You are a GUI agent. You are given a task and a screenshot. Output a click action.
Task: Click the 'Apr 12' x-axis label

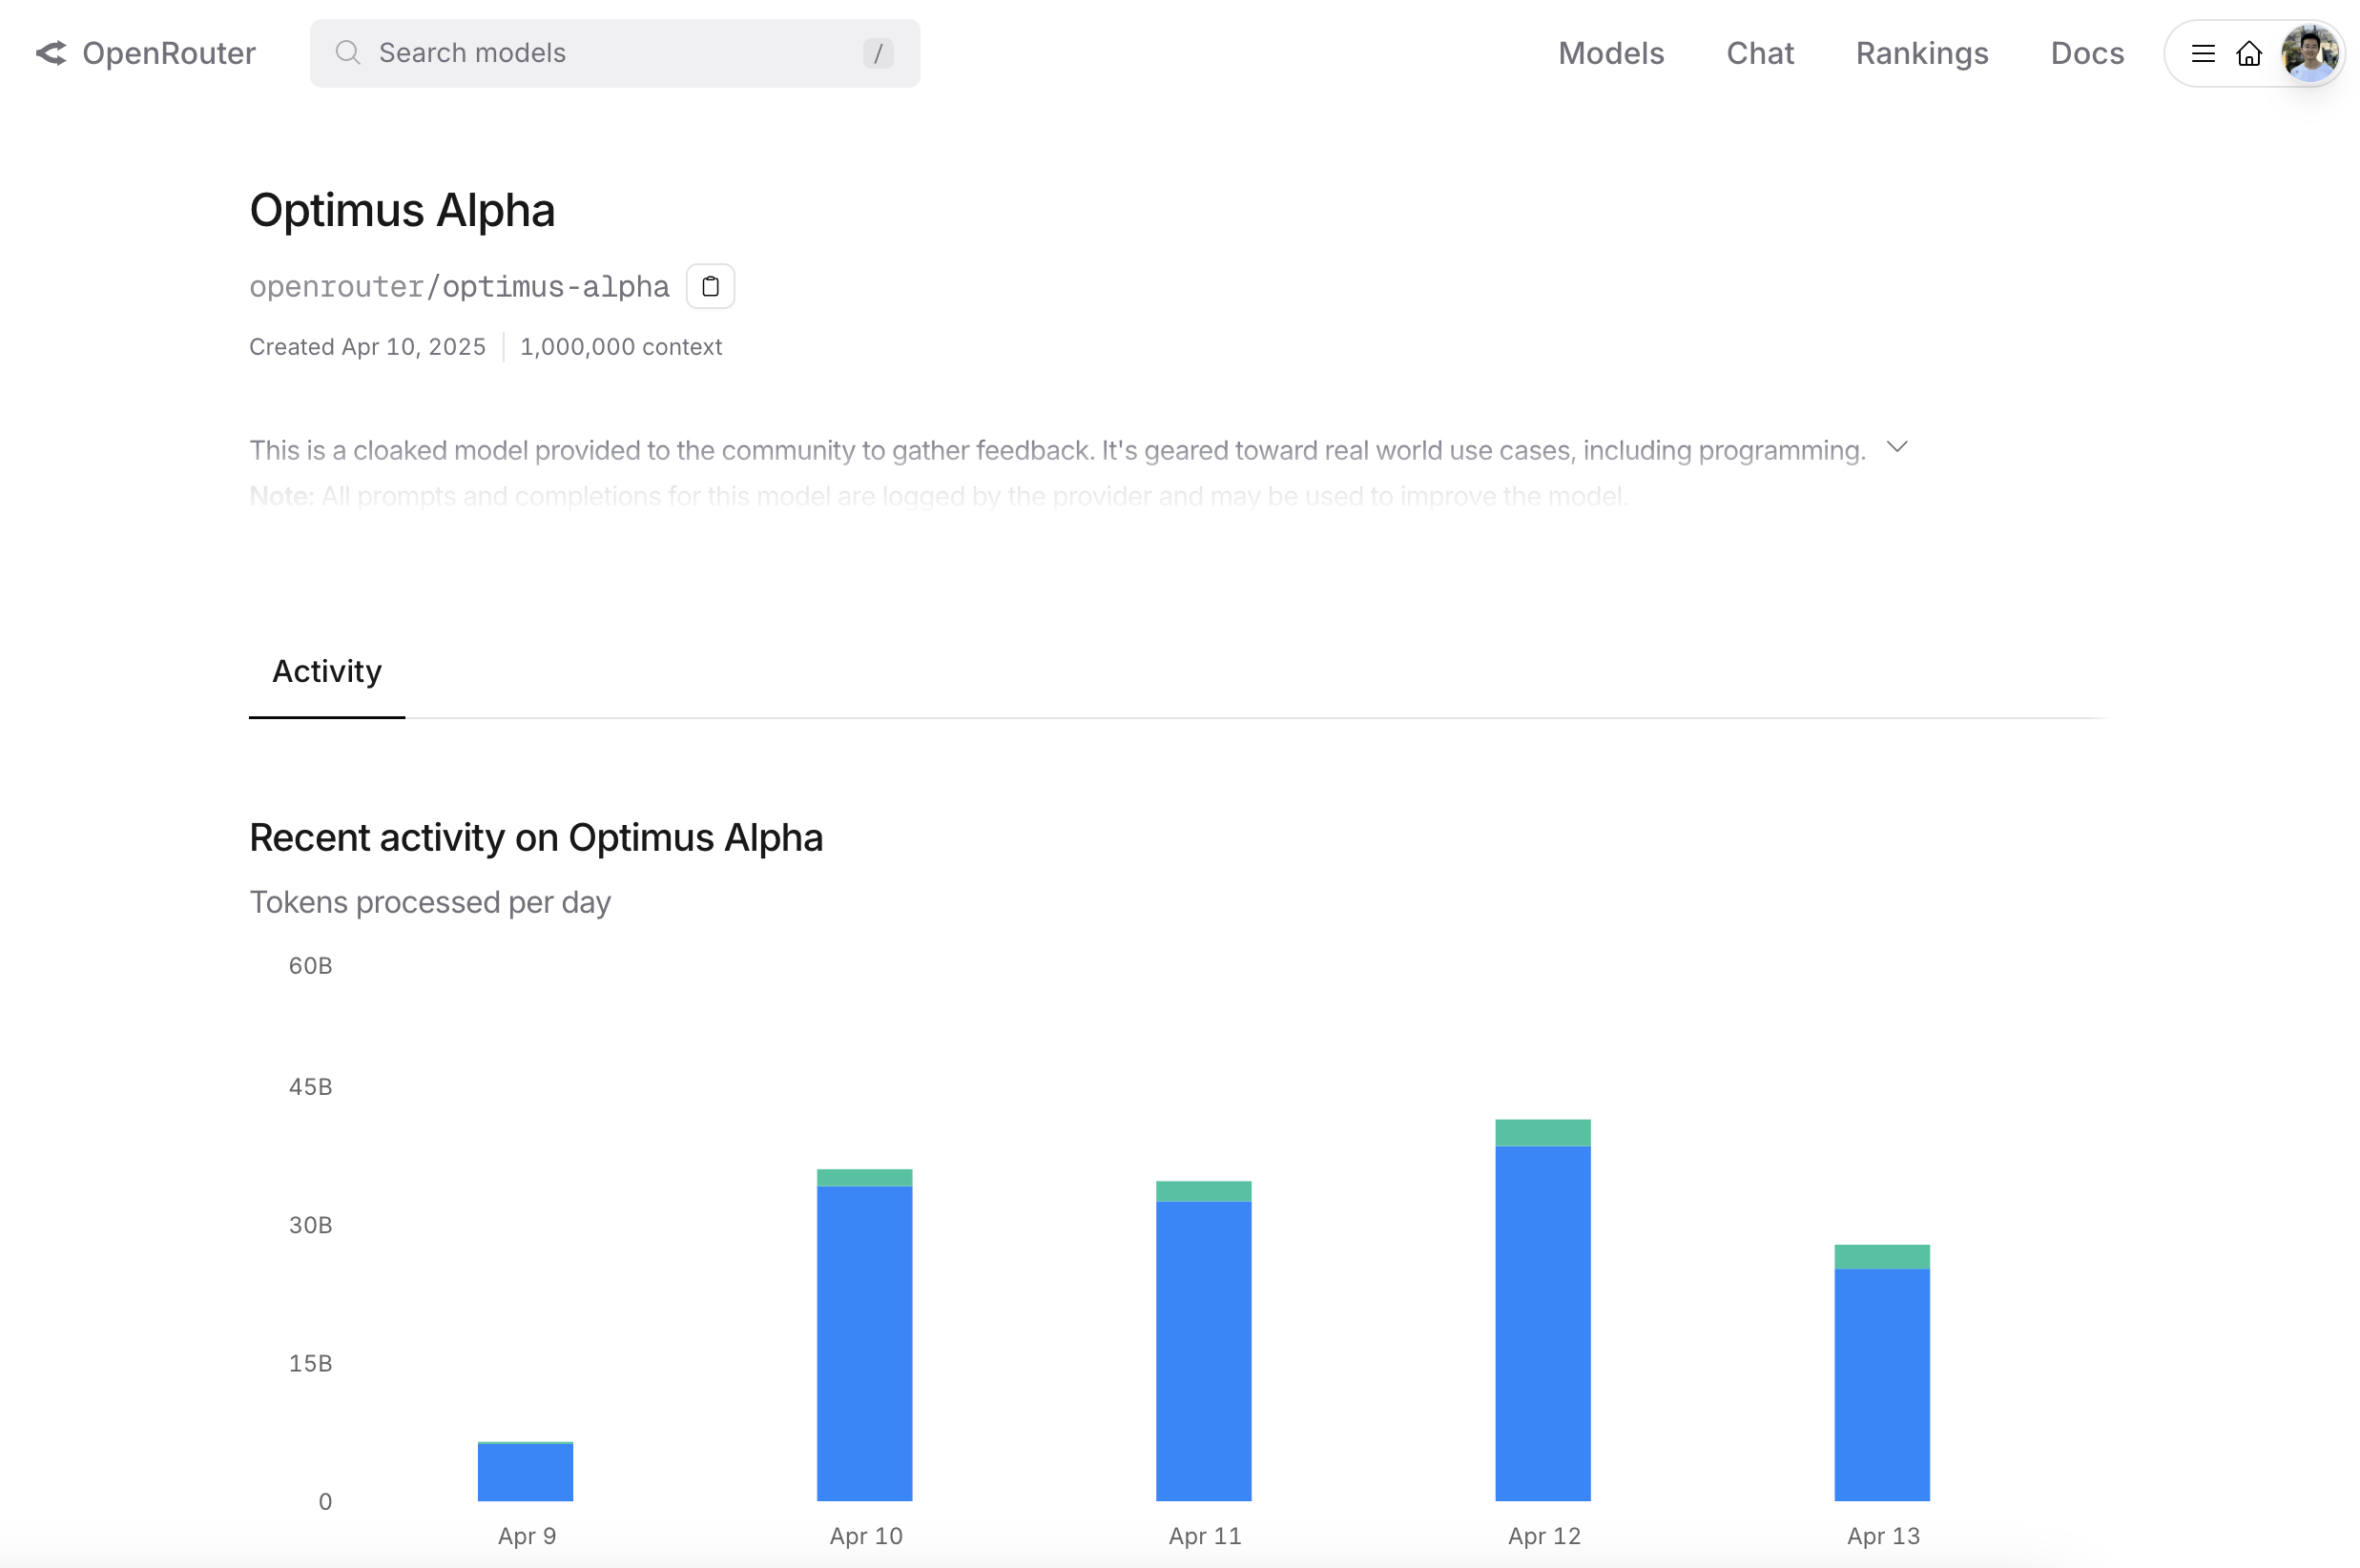[x=1544, y=1536]
